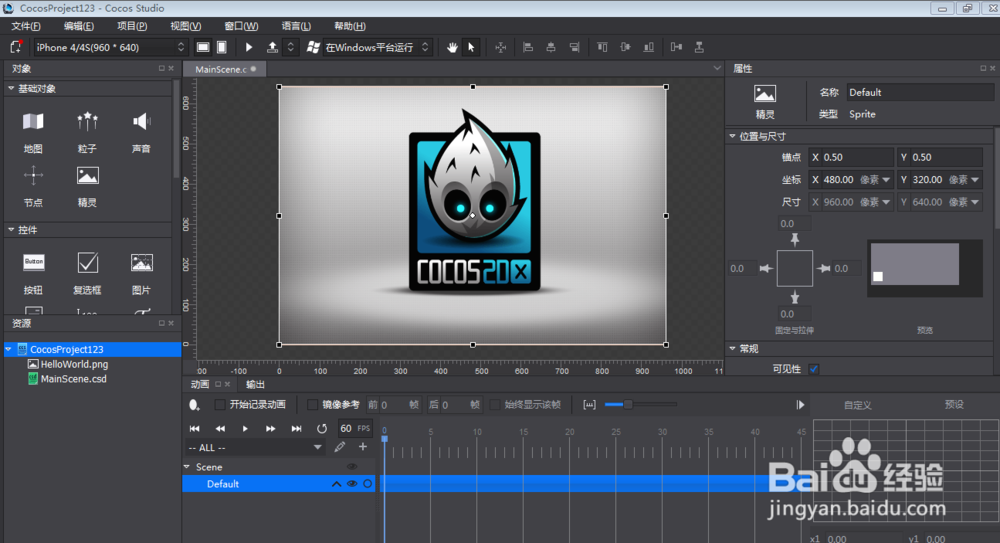Uncheck the 可见性 visibility checkbox
This screenshot has height=543, width=1000.
coord(814,369)
